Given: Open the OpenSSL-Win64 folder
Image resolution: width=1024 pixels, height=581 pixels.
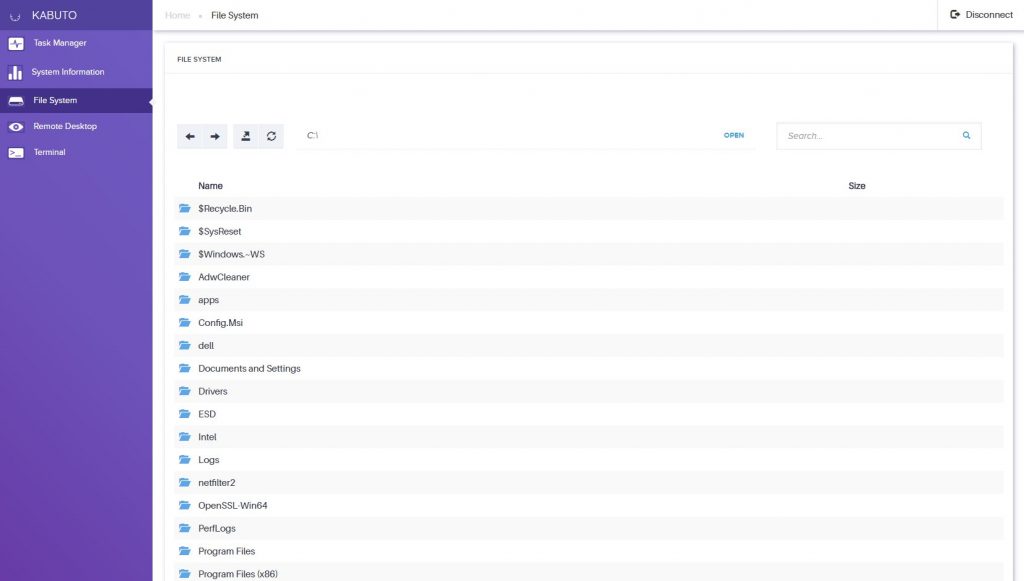Looking at the screenshot, I should (x=232, y=506).
